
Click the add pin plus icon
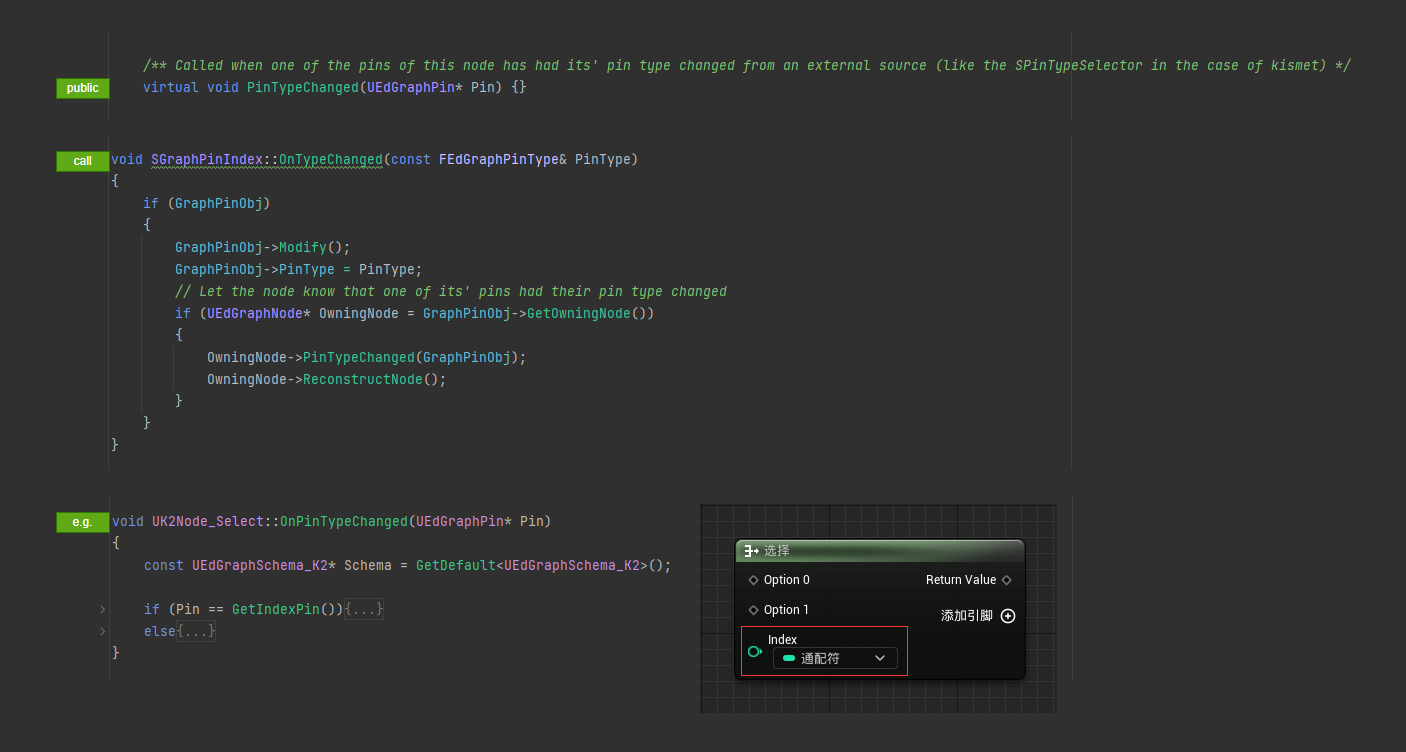(x=1008, y=616)
